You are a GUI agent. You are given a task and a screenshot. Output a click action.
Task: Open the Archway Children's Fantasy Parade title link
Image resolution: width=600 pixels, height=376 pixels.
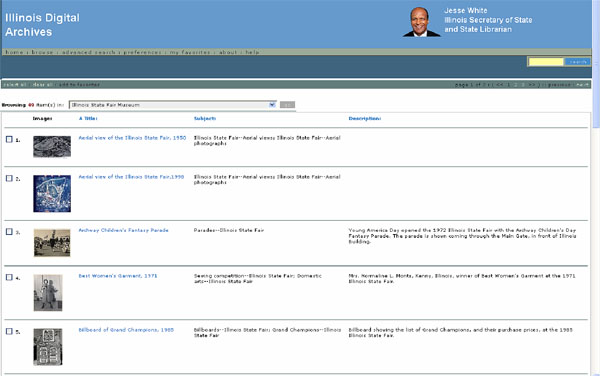click(123, 230)
